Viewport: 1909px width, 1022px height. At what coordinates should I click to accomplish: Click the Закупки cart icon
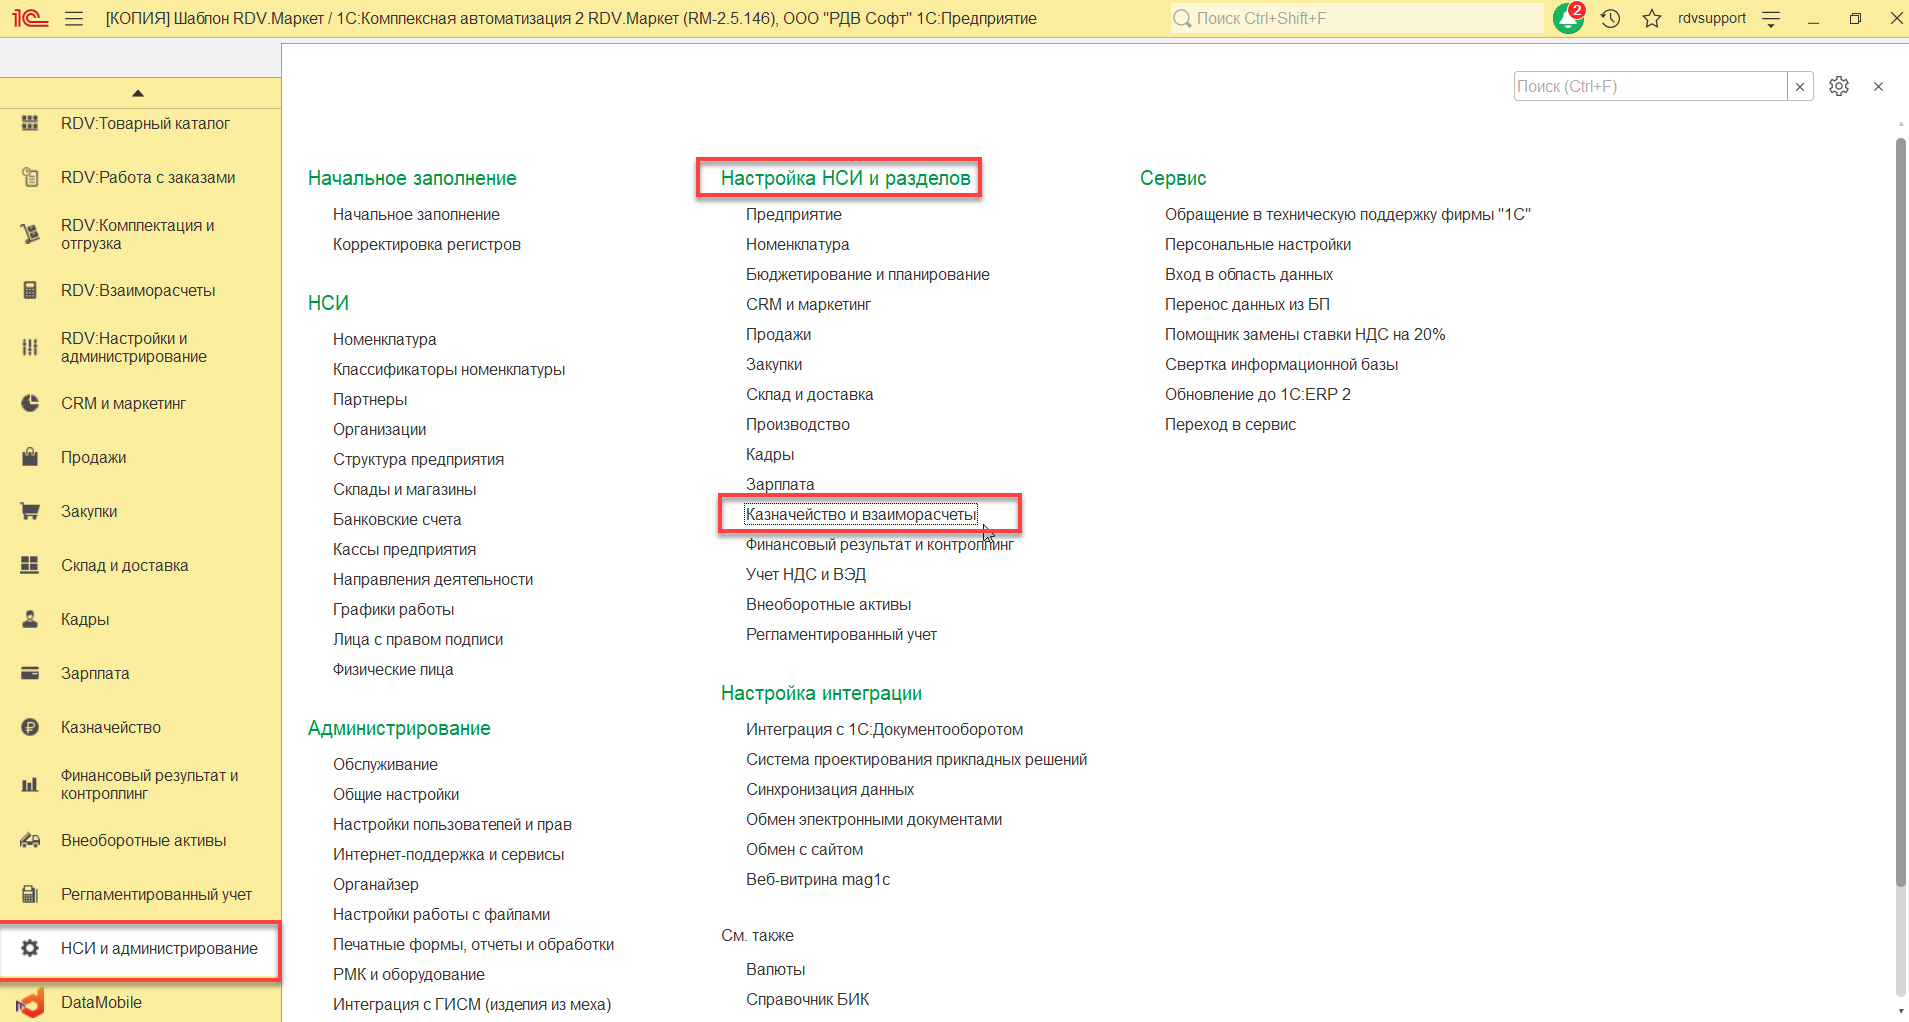pyautogui.click(x=30, y=511)
